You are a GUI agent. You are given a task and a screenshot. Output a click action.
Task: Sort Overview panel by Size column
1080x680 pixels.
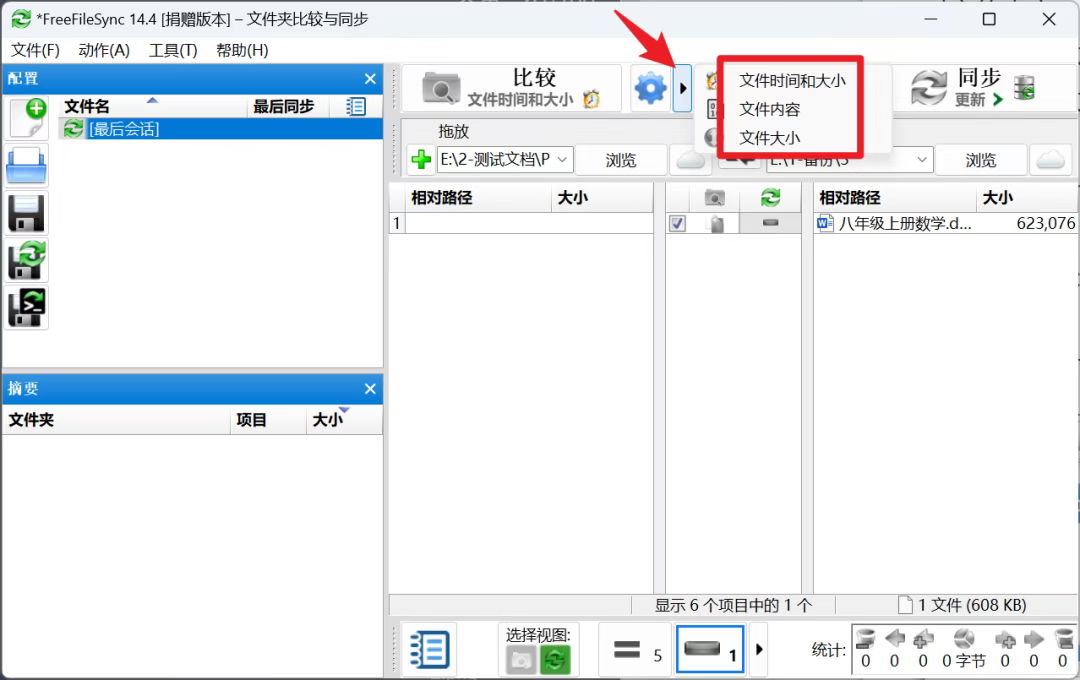343,420
